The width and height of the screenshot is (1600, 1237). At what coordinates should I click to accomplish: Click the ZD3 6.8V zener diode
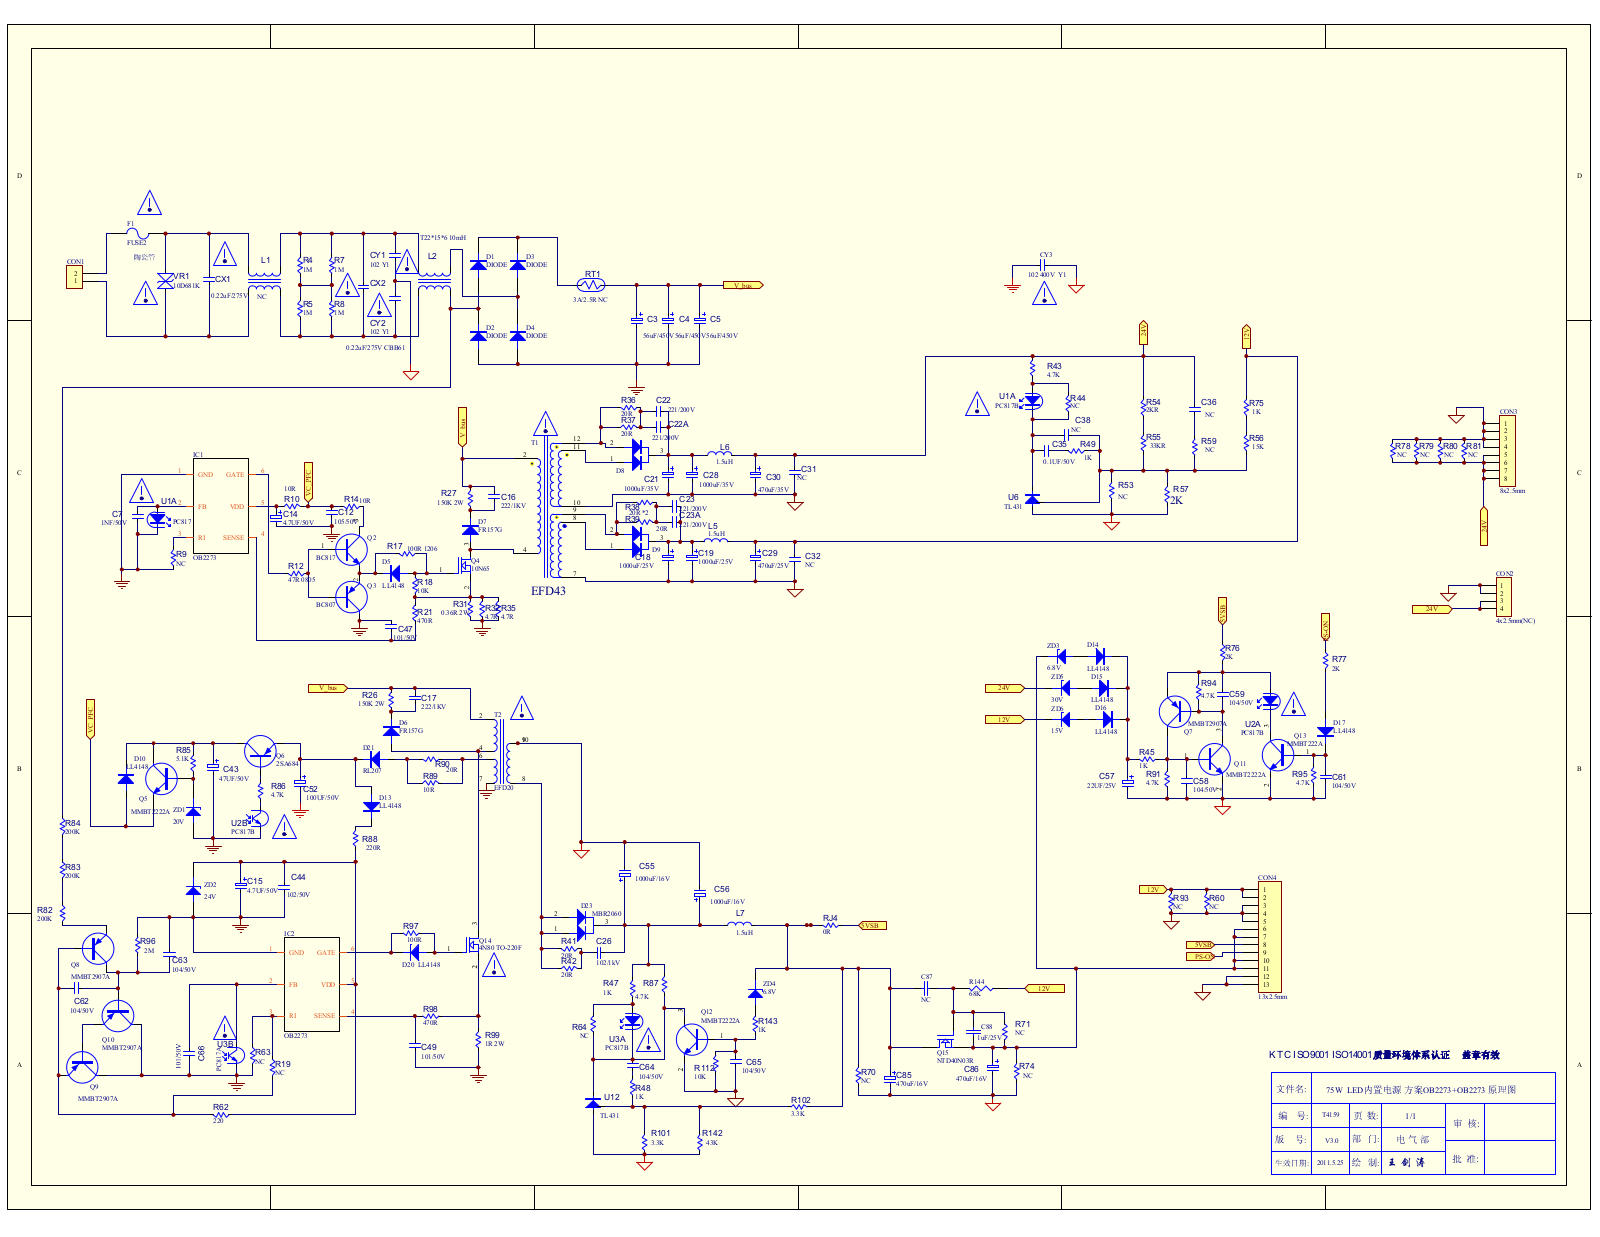point(1062,656)
